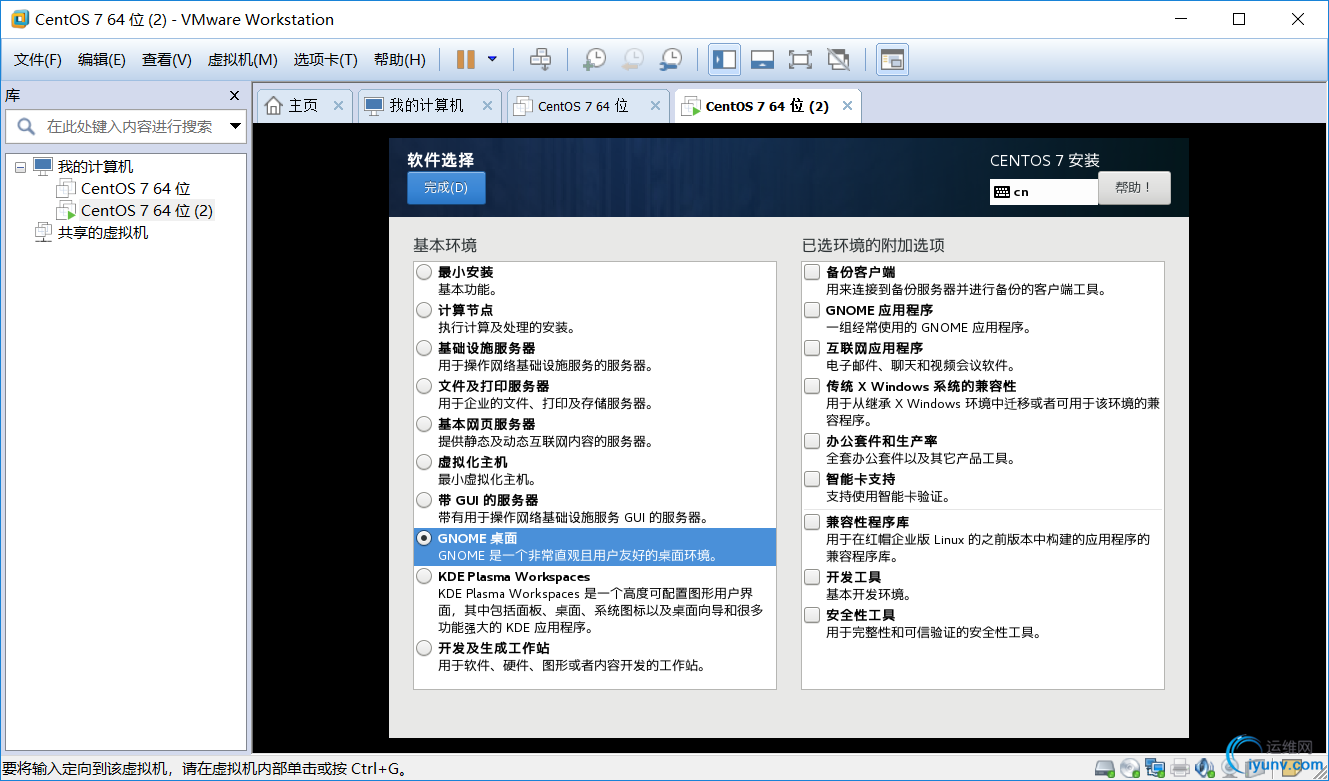The width and height of the screenshot is (1329, 781).
Task: Check the 办公套件和生产率 add-on
Action: pyautogui.click(x=813, y=441)
